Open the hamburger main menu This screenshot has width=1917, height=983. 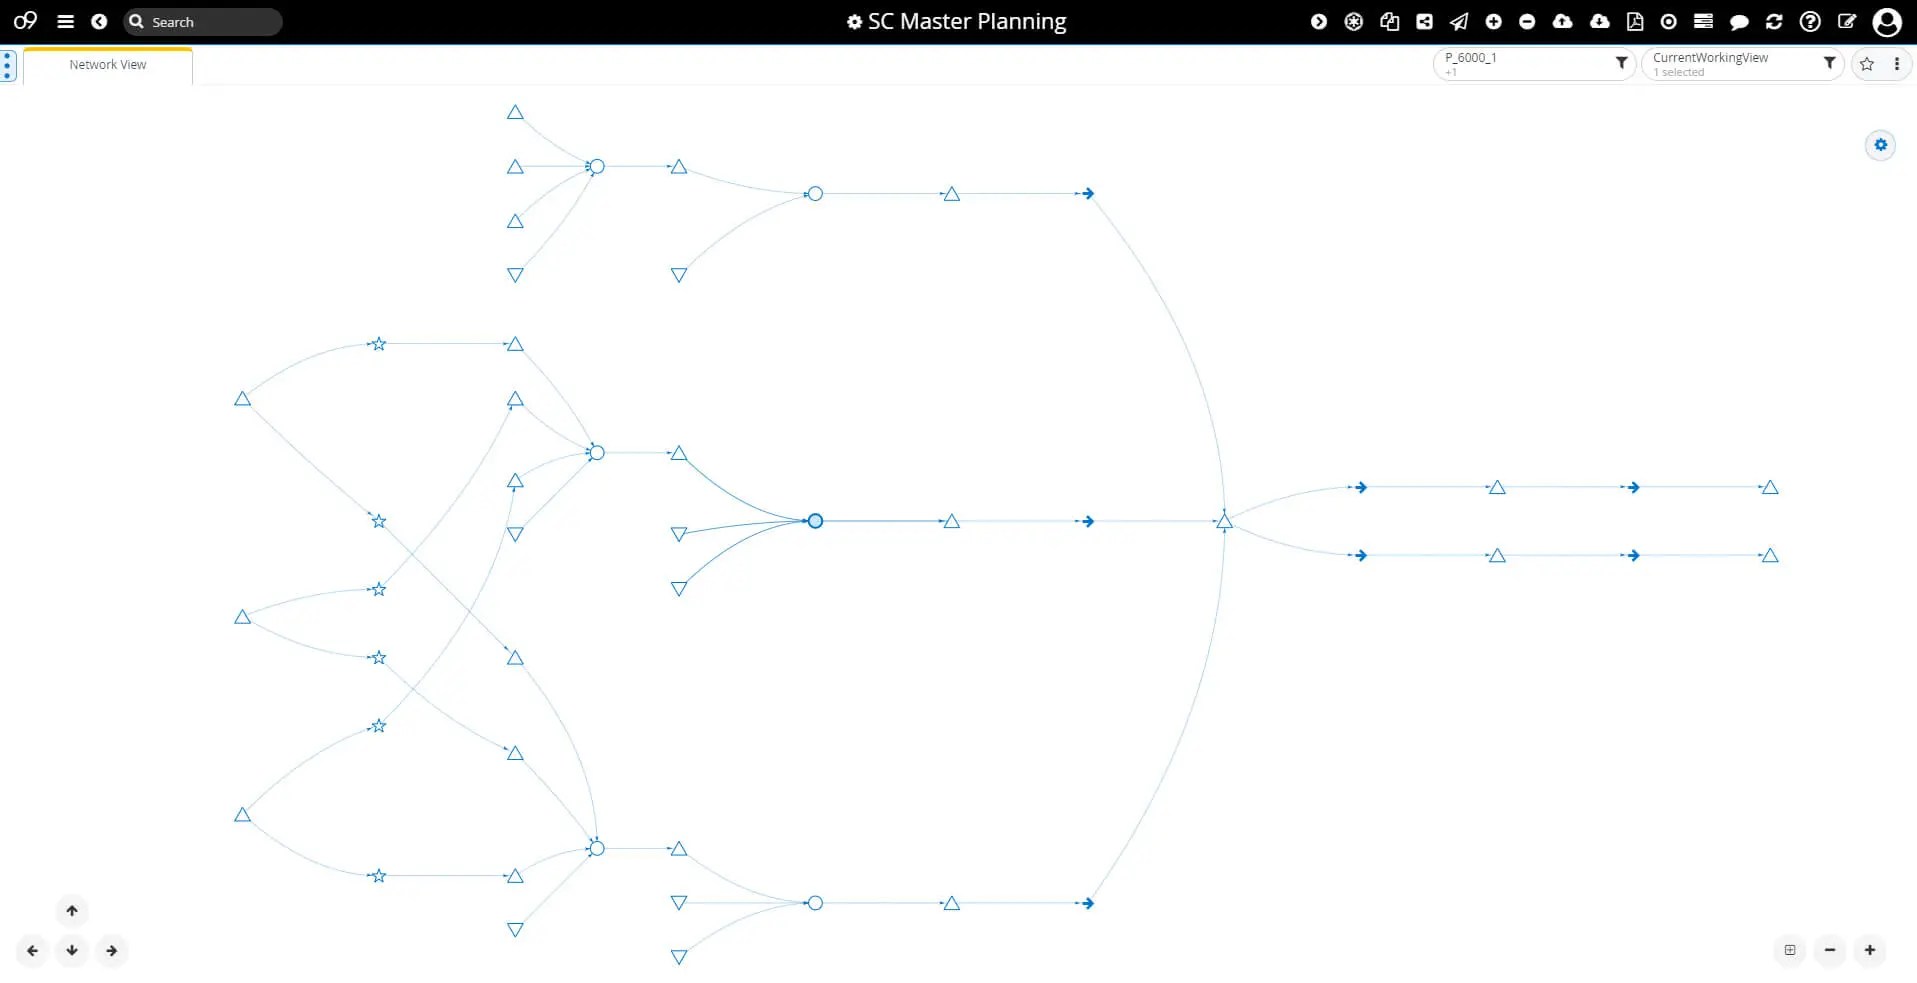coord(66,21)
